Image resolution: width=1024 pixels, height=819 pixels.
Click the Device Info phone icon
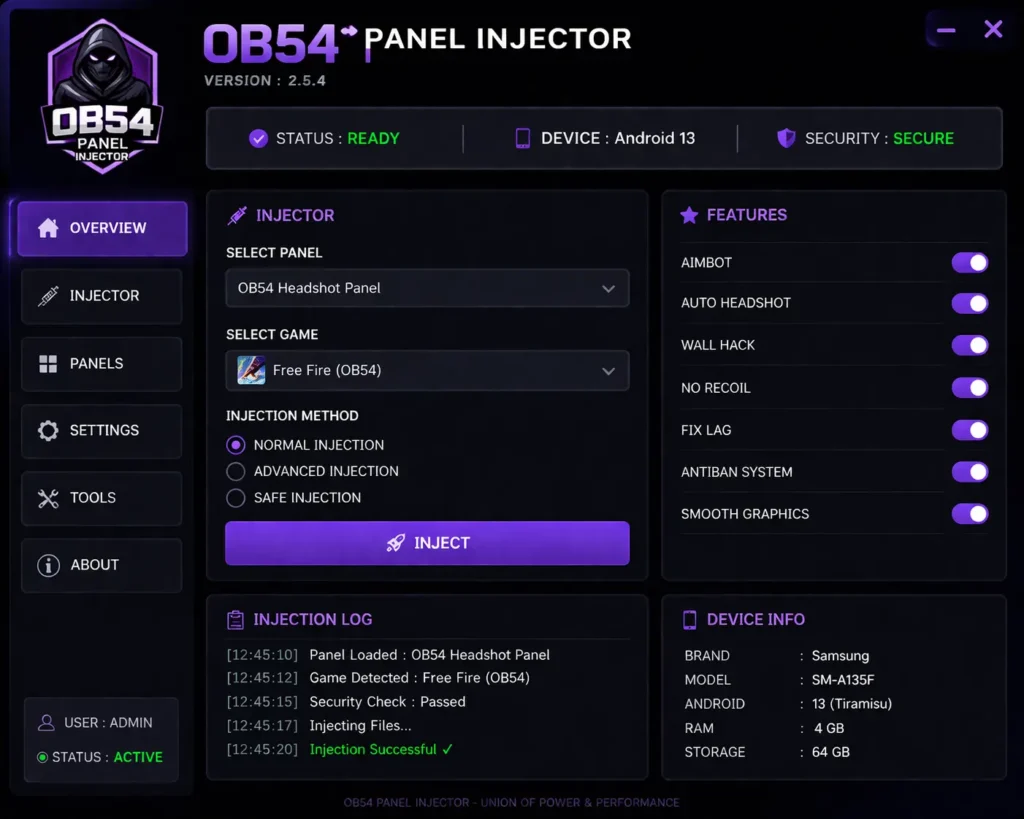click(690, 619)
